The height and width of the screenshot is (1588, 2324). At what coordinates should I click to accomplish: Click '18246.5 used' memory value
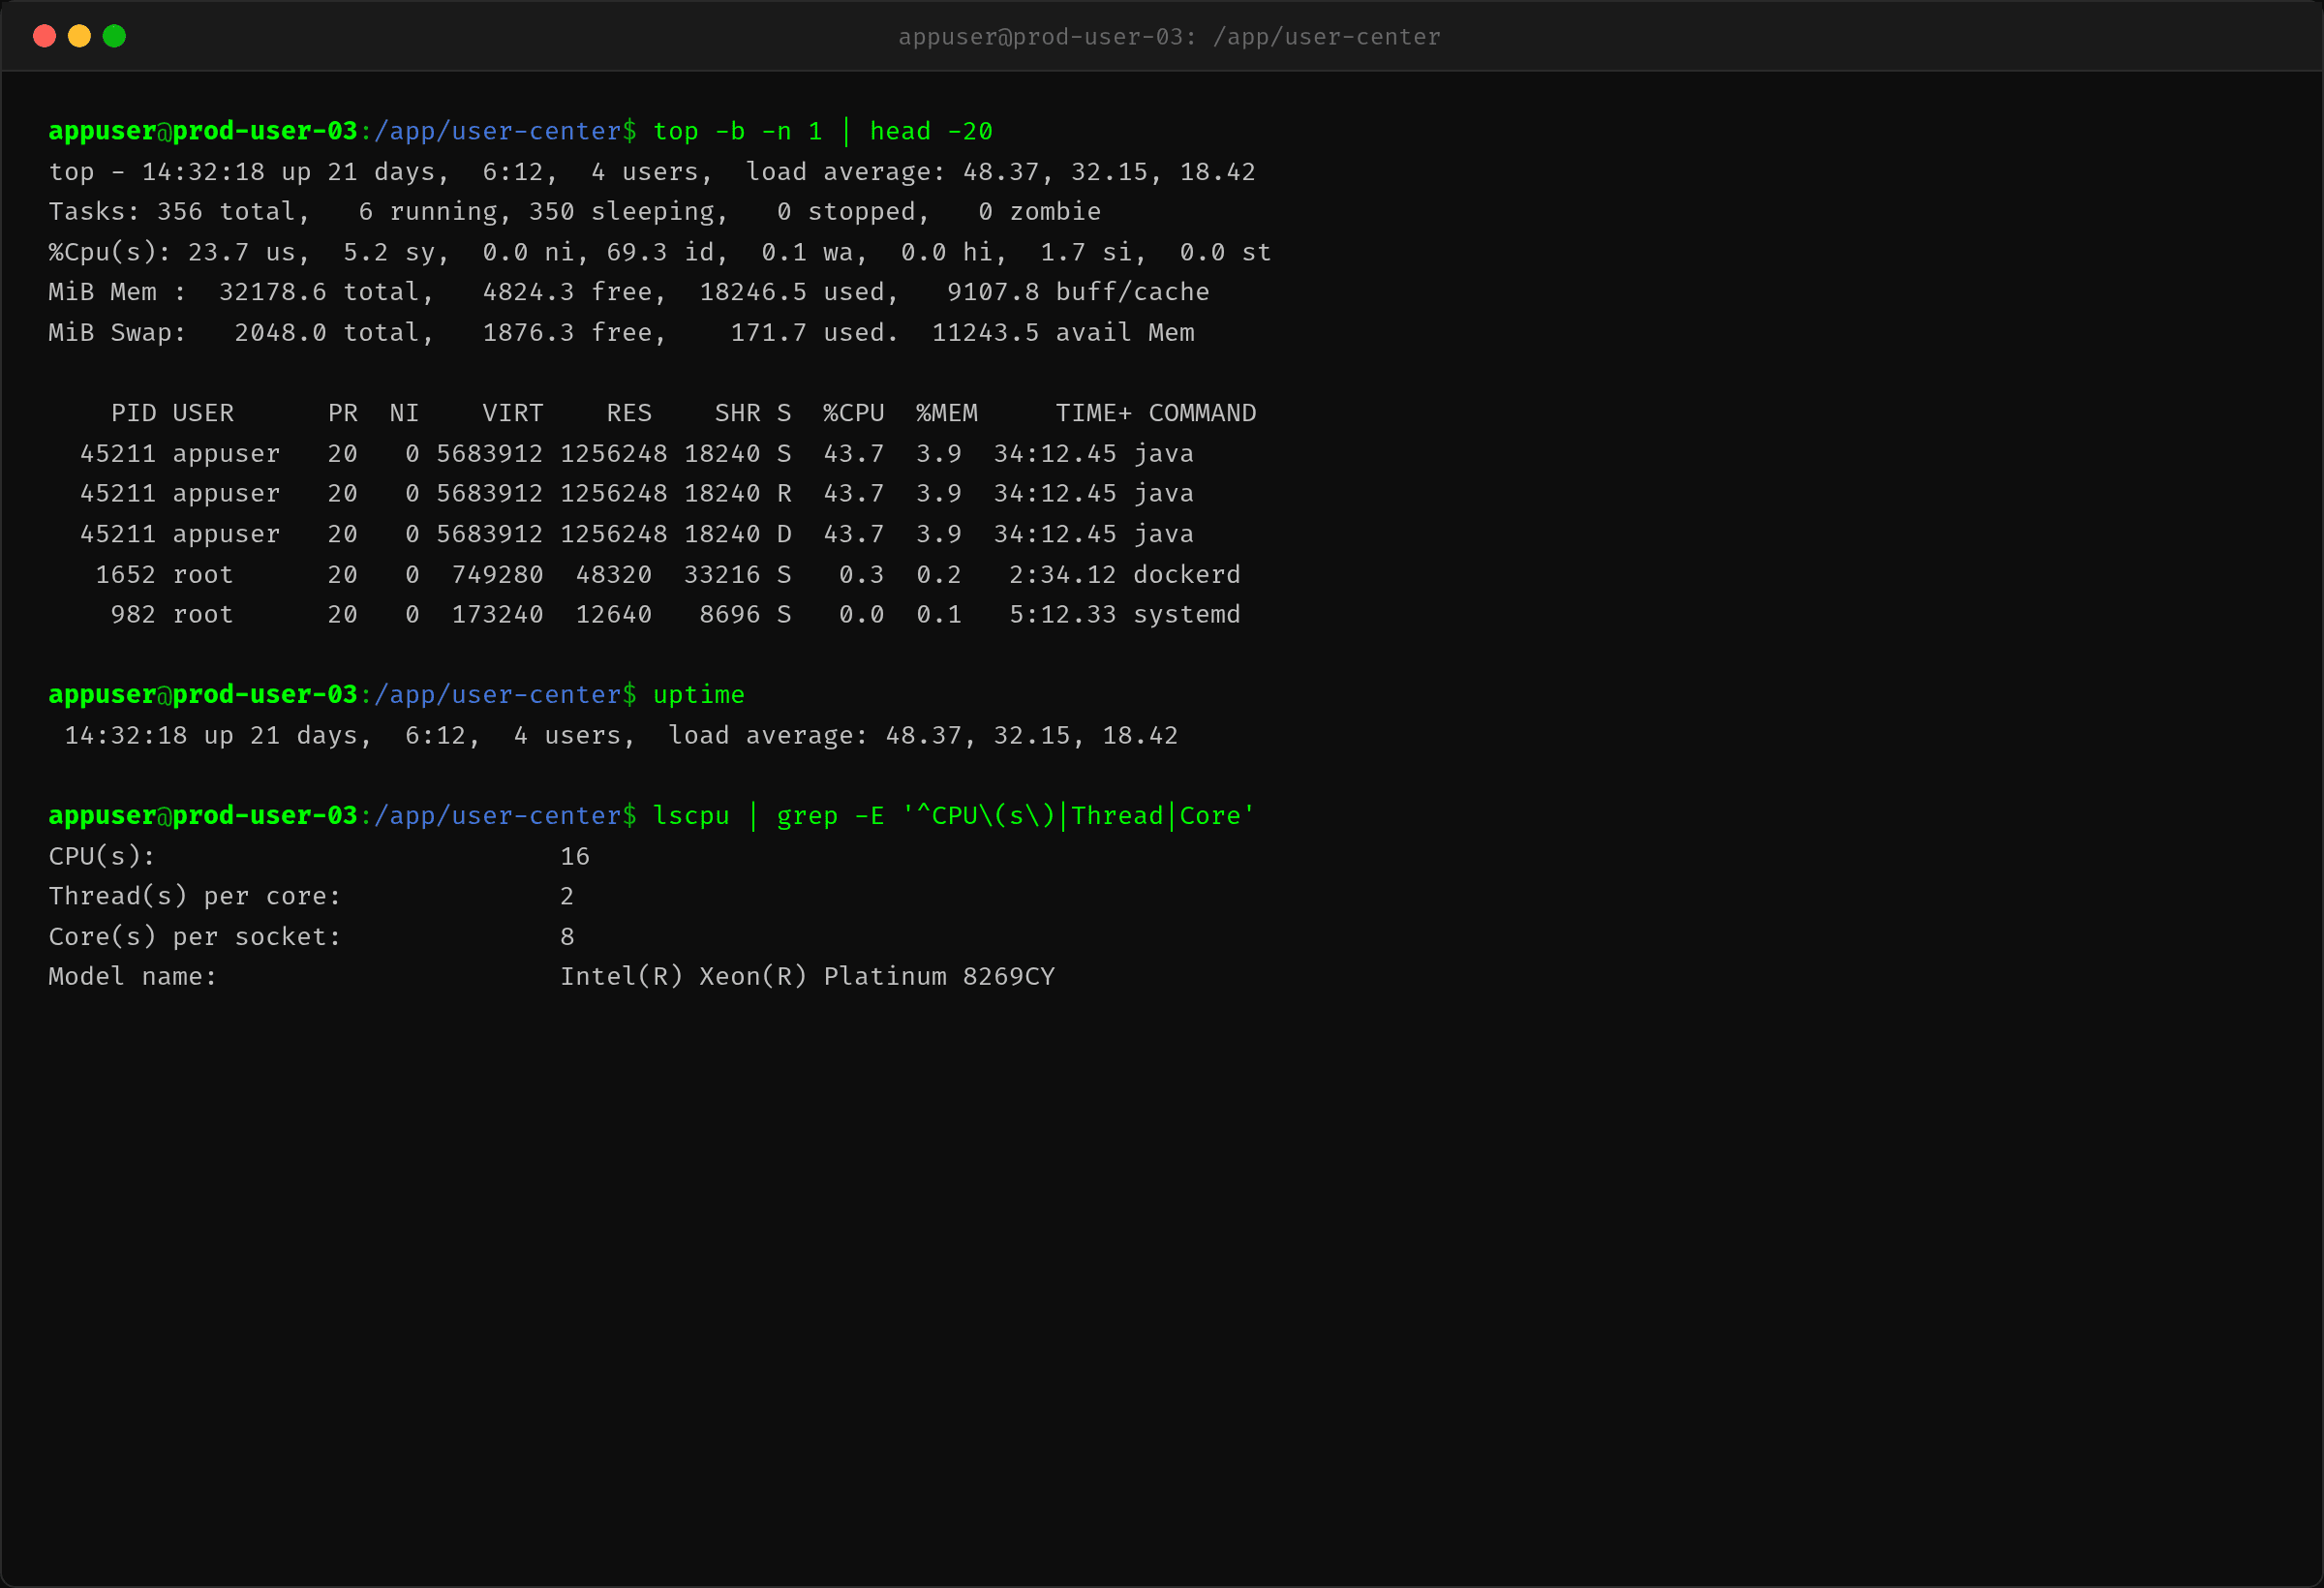(x=792, y=292)
